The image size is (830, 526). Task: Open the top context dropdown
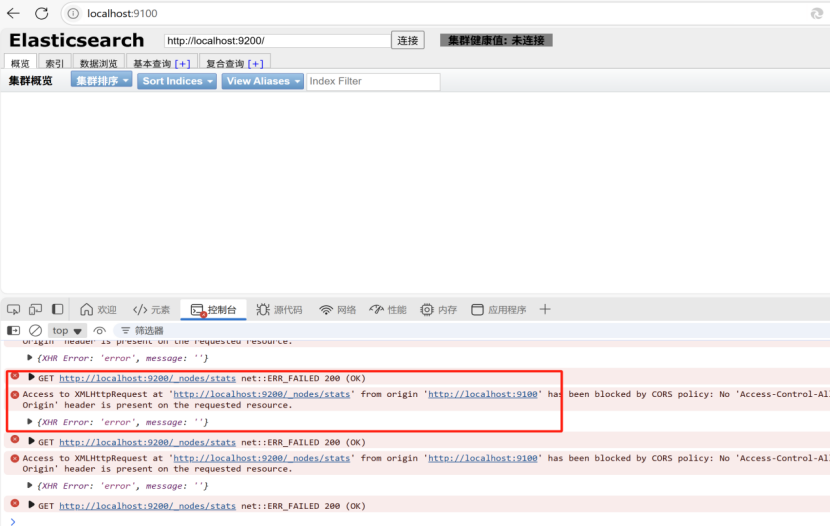pos(67,331)
